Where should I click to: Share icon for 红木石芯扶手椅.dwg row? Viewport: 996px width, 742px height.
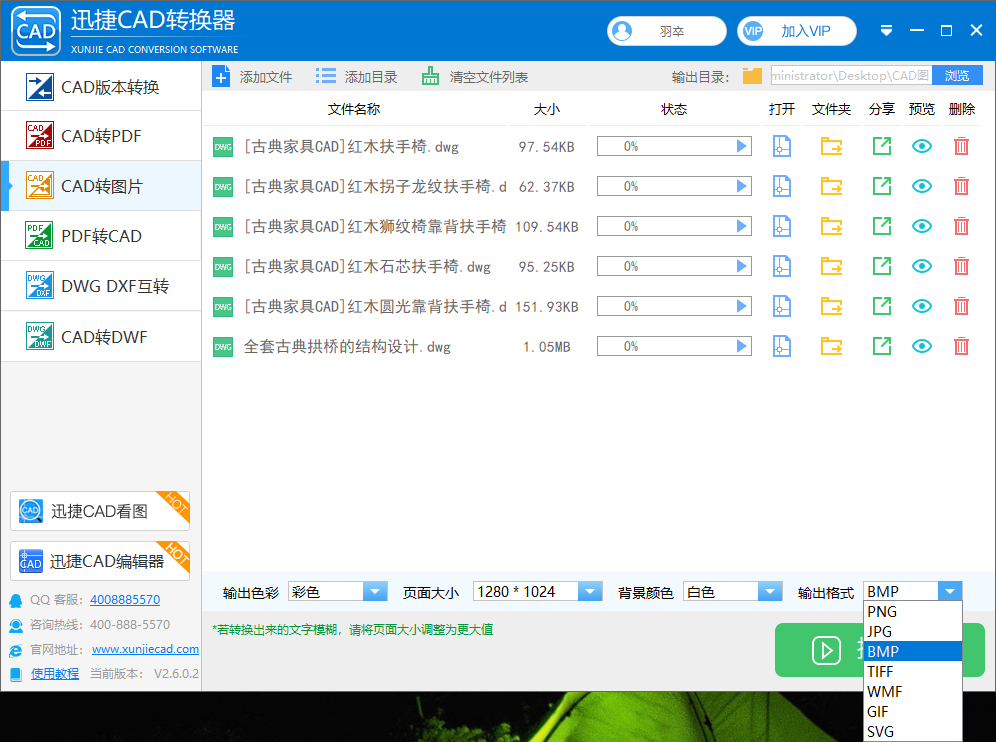point(882,266)
